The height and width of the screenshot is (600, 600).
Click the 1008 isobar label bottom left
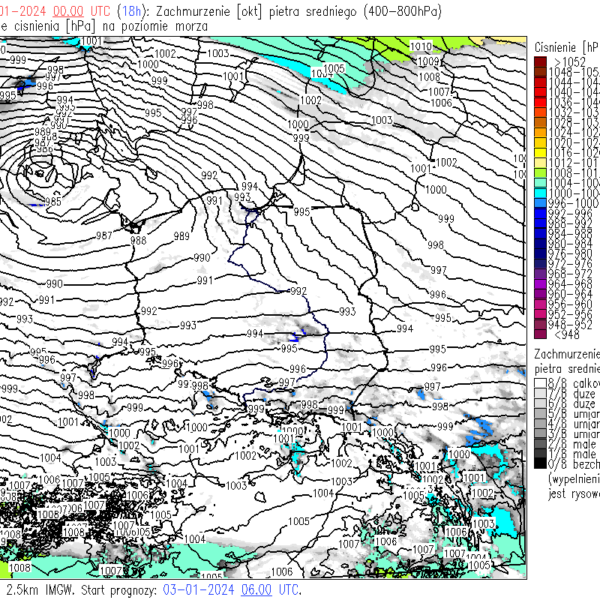point(20,568)
